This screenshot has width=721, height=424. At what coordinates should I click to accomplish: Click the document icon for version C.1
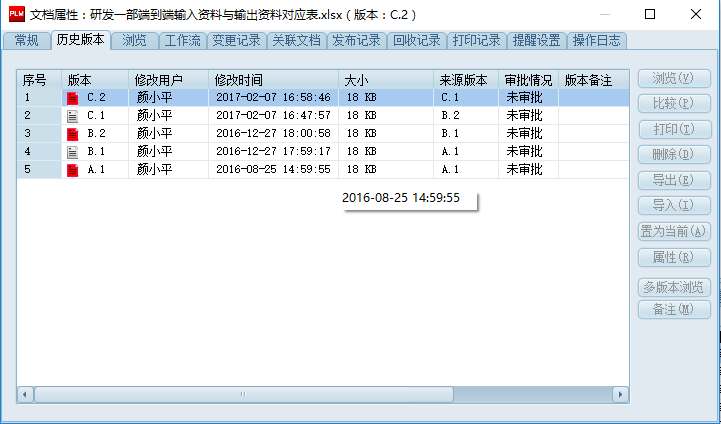coord(72,116)
